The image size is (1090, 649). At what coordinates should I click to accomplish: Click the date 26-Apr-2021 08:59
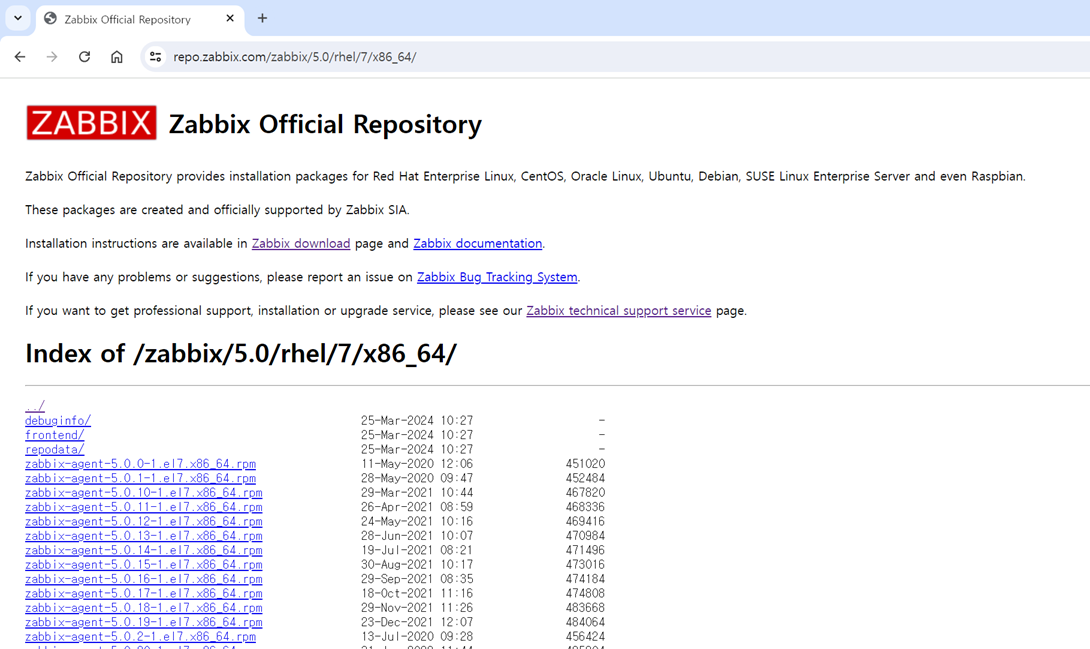pyautogui.click(x=416, y=507)
